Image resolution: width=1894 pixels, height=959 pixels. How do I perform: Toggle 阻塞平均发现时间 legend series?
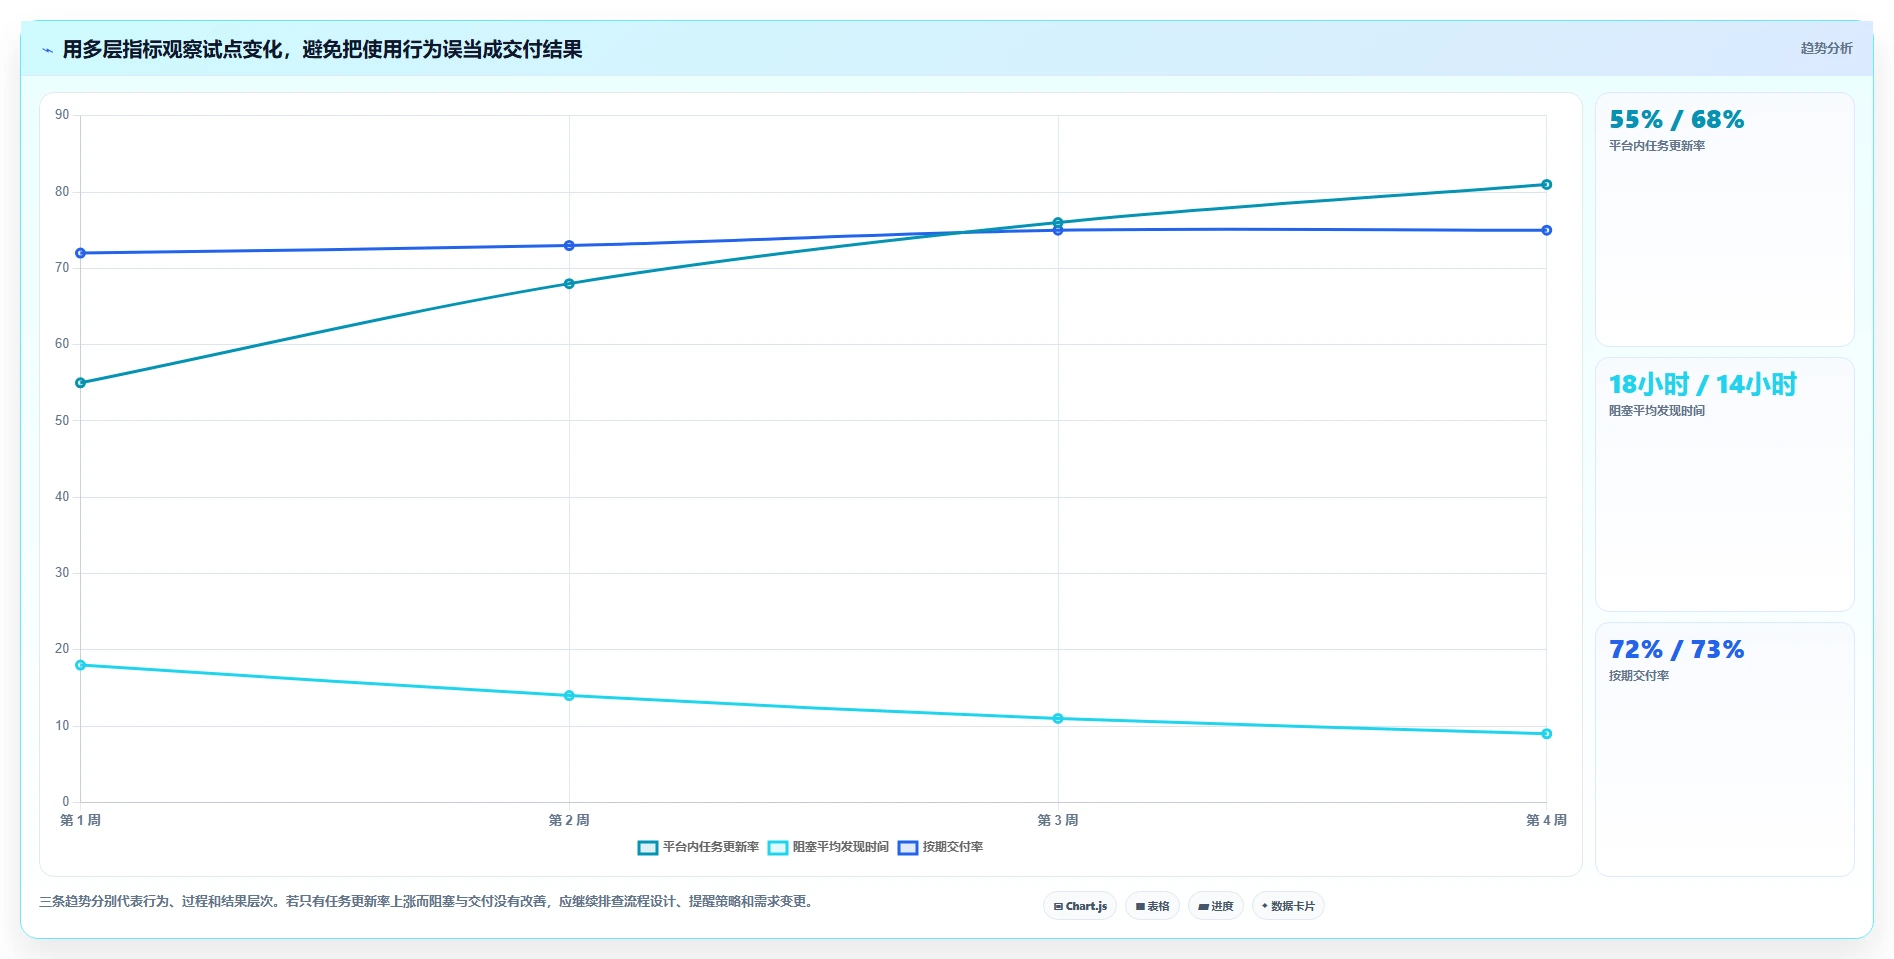(x=828, y=847)
